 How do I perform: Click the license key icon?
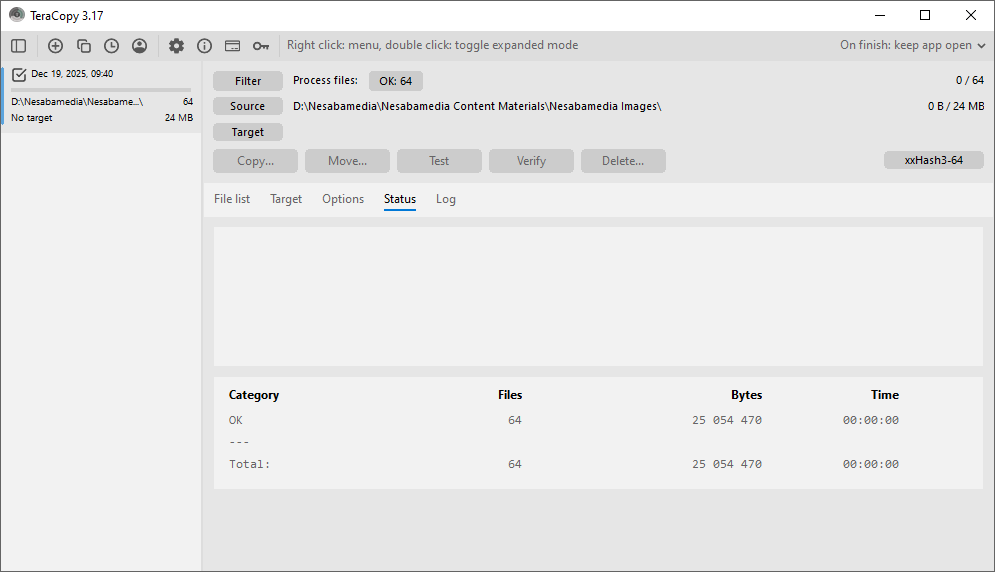[x=260, y=46]
